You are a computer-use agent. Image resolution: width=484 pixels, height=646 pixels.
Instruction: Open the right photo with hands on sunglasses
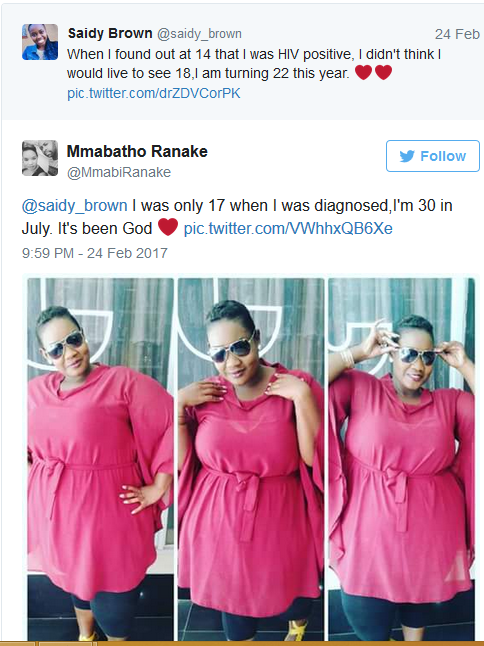click(402, 459)
